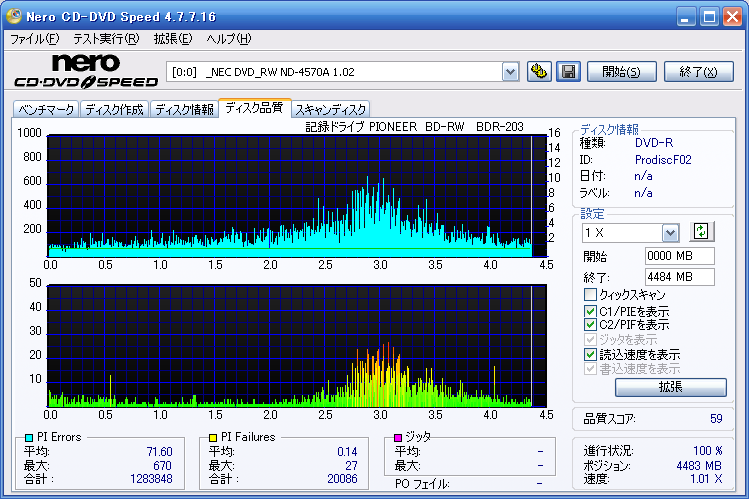Click the 終了 4484 MB field

(x=679, y=277)
